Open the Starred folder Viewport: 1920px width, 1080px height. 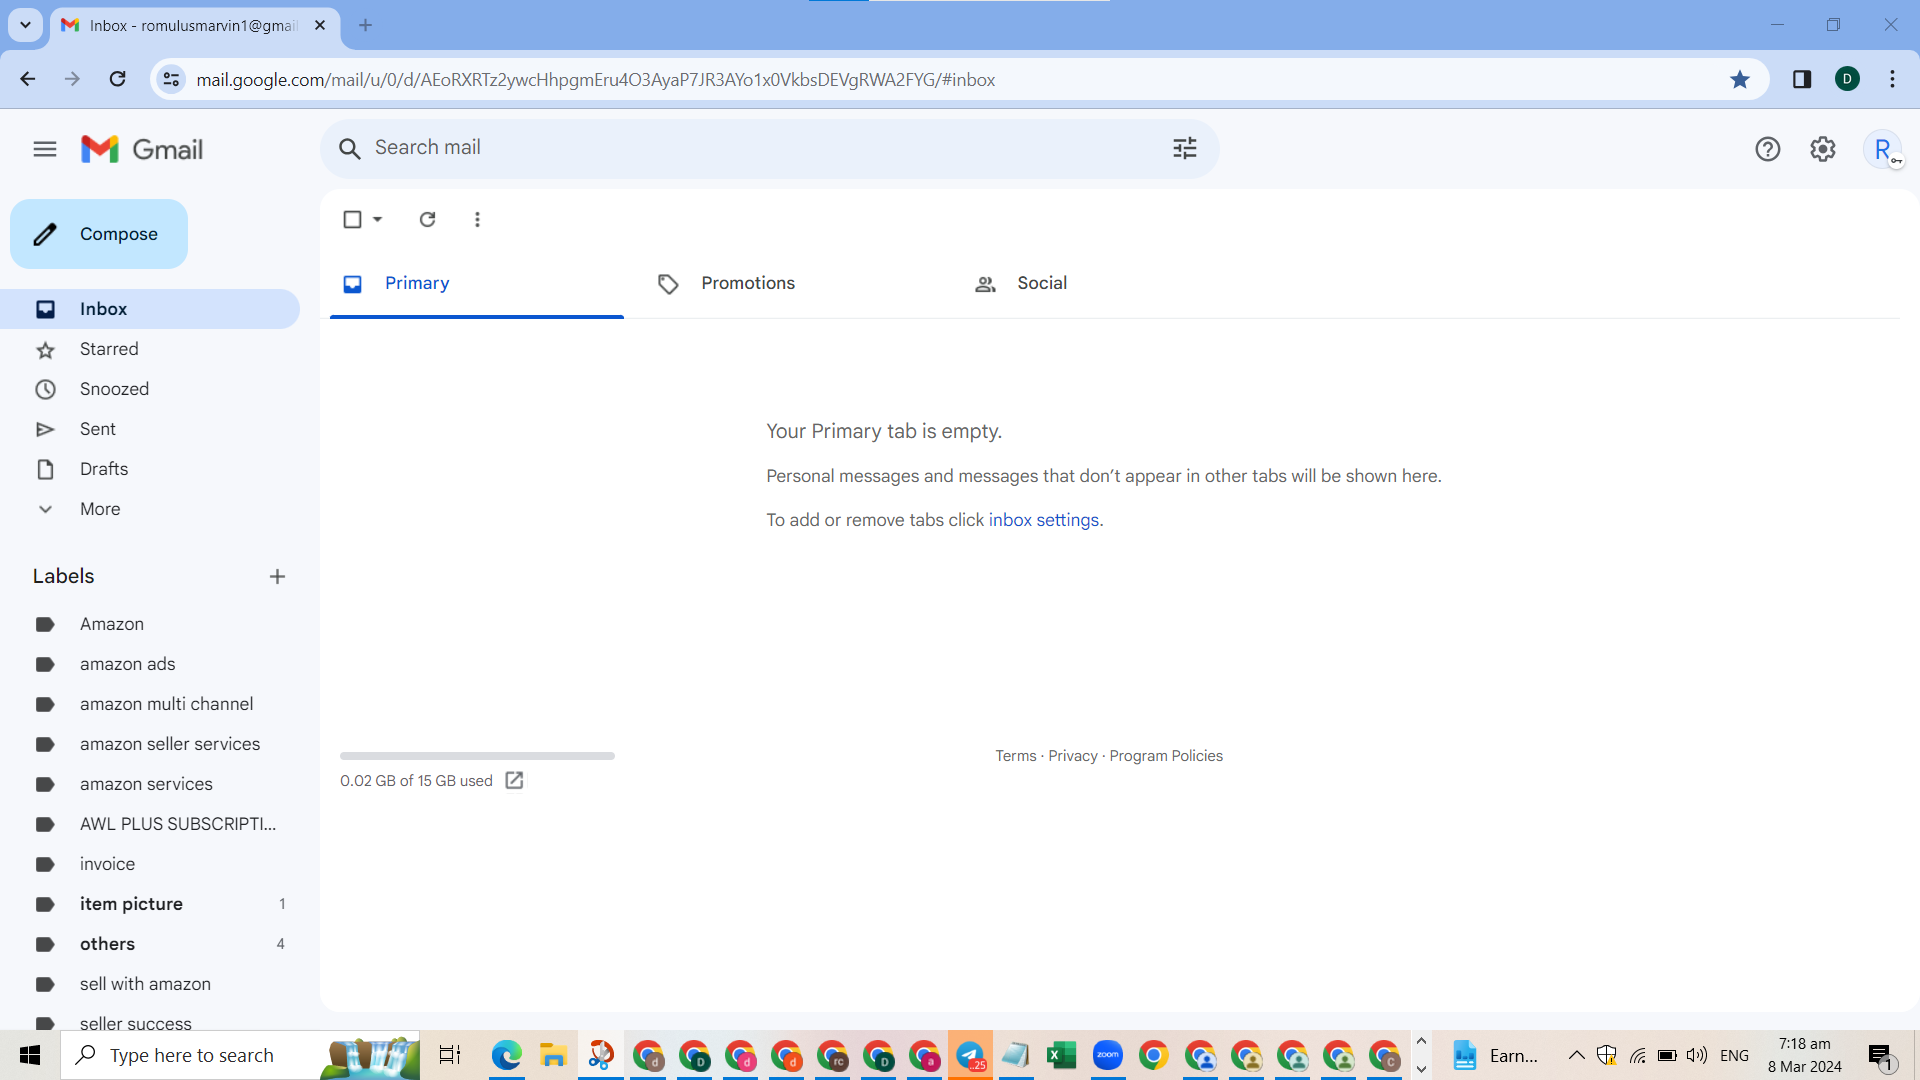pyautogui.click(x=150, y=349)
